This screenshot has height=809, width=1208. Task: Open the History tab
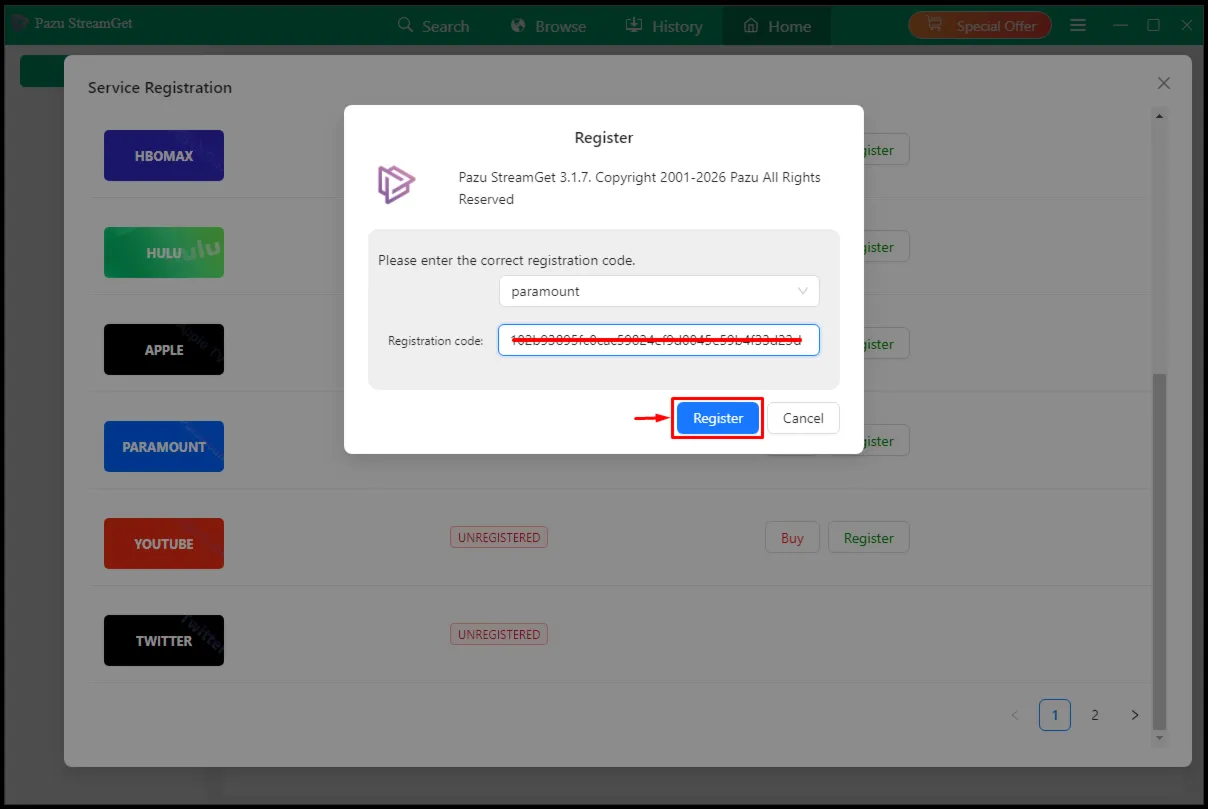[664, 26]
